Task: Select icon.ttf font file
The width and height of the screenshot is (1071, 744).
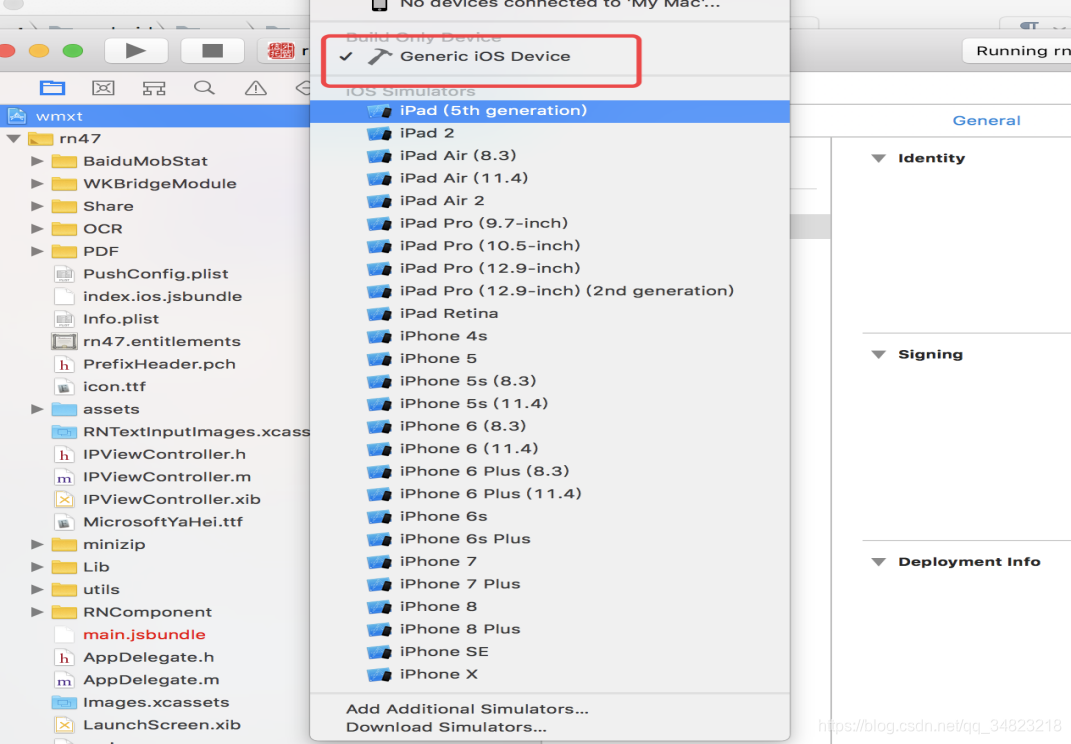Action: [113, 387]
